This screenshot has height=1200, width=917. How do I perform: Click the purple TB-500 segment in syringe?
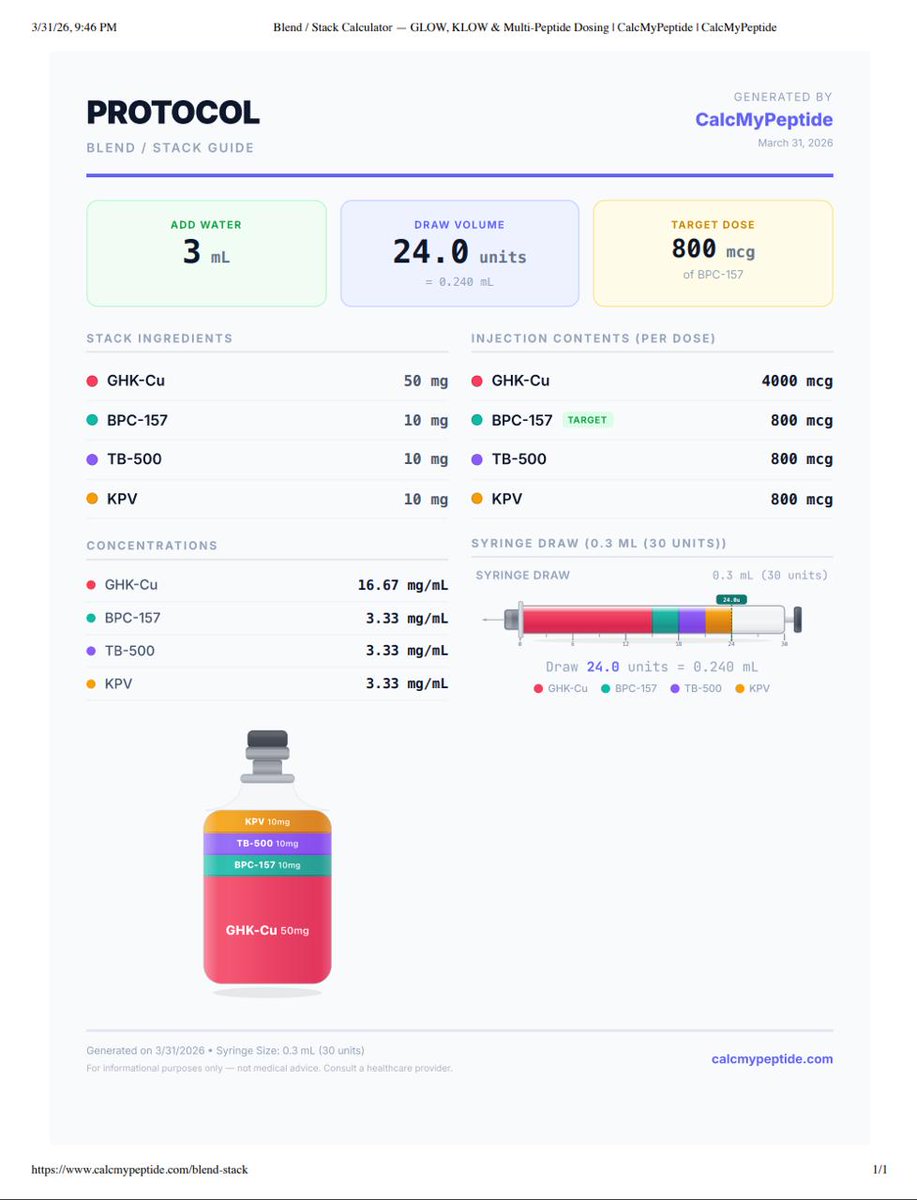[x=692, y=620]
